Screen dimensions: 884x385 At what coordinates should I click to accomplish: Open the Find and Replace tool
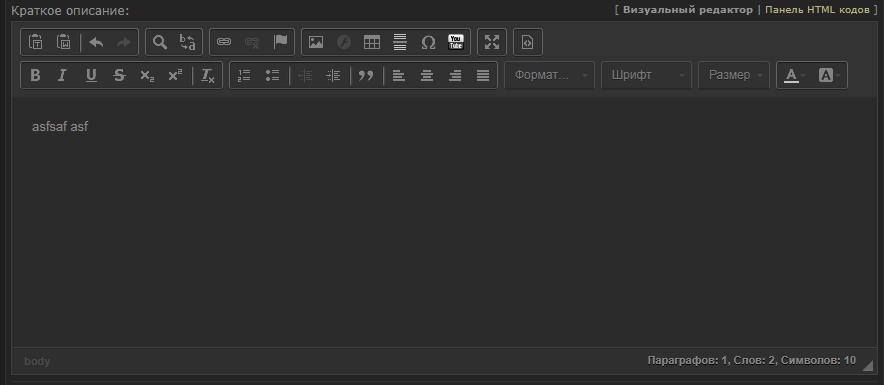(188, 42)
